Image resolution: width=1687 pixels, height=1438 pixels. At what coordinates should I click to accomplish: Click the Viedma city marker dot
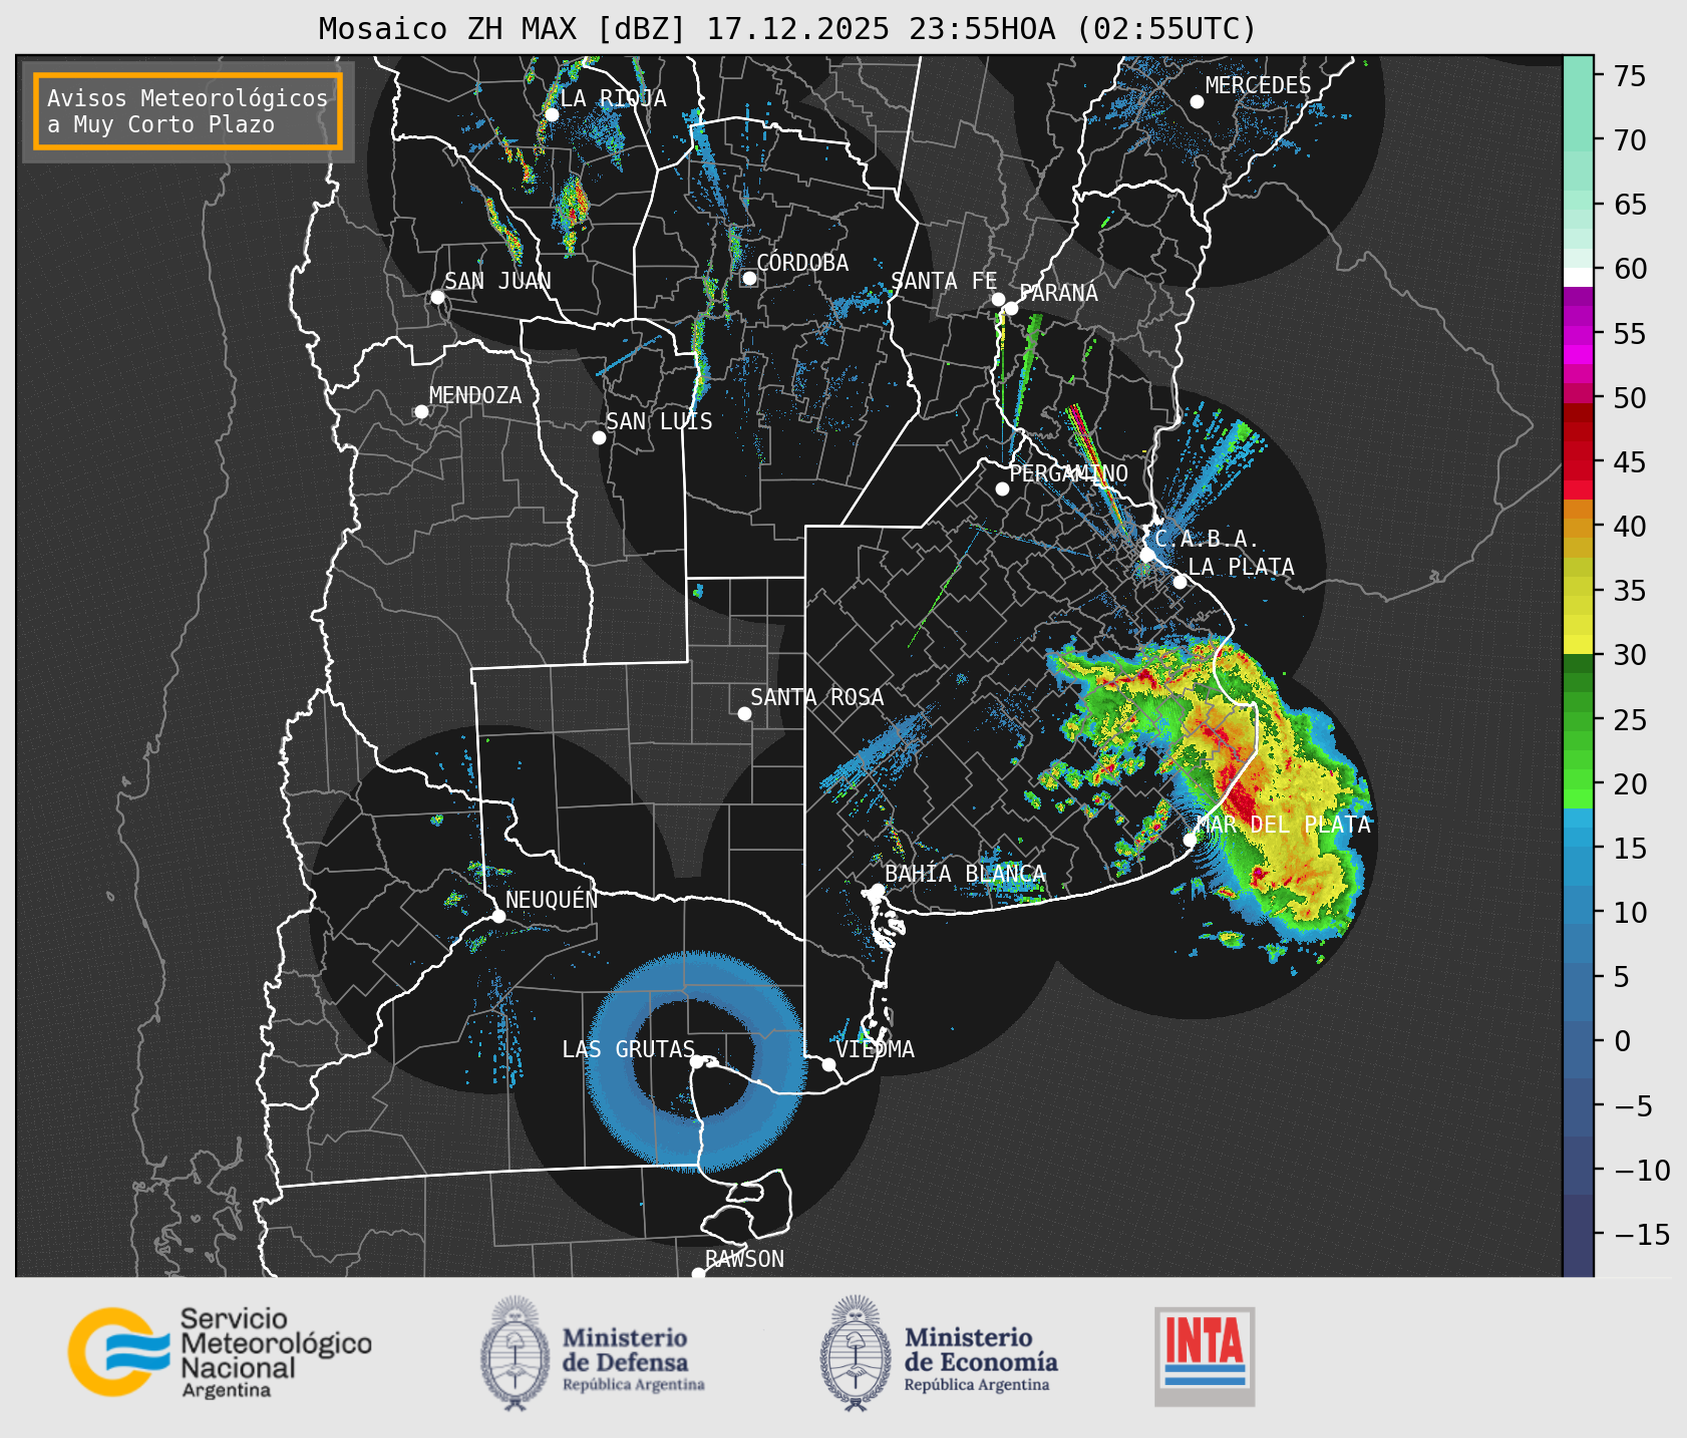coord(829,1064)
